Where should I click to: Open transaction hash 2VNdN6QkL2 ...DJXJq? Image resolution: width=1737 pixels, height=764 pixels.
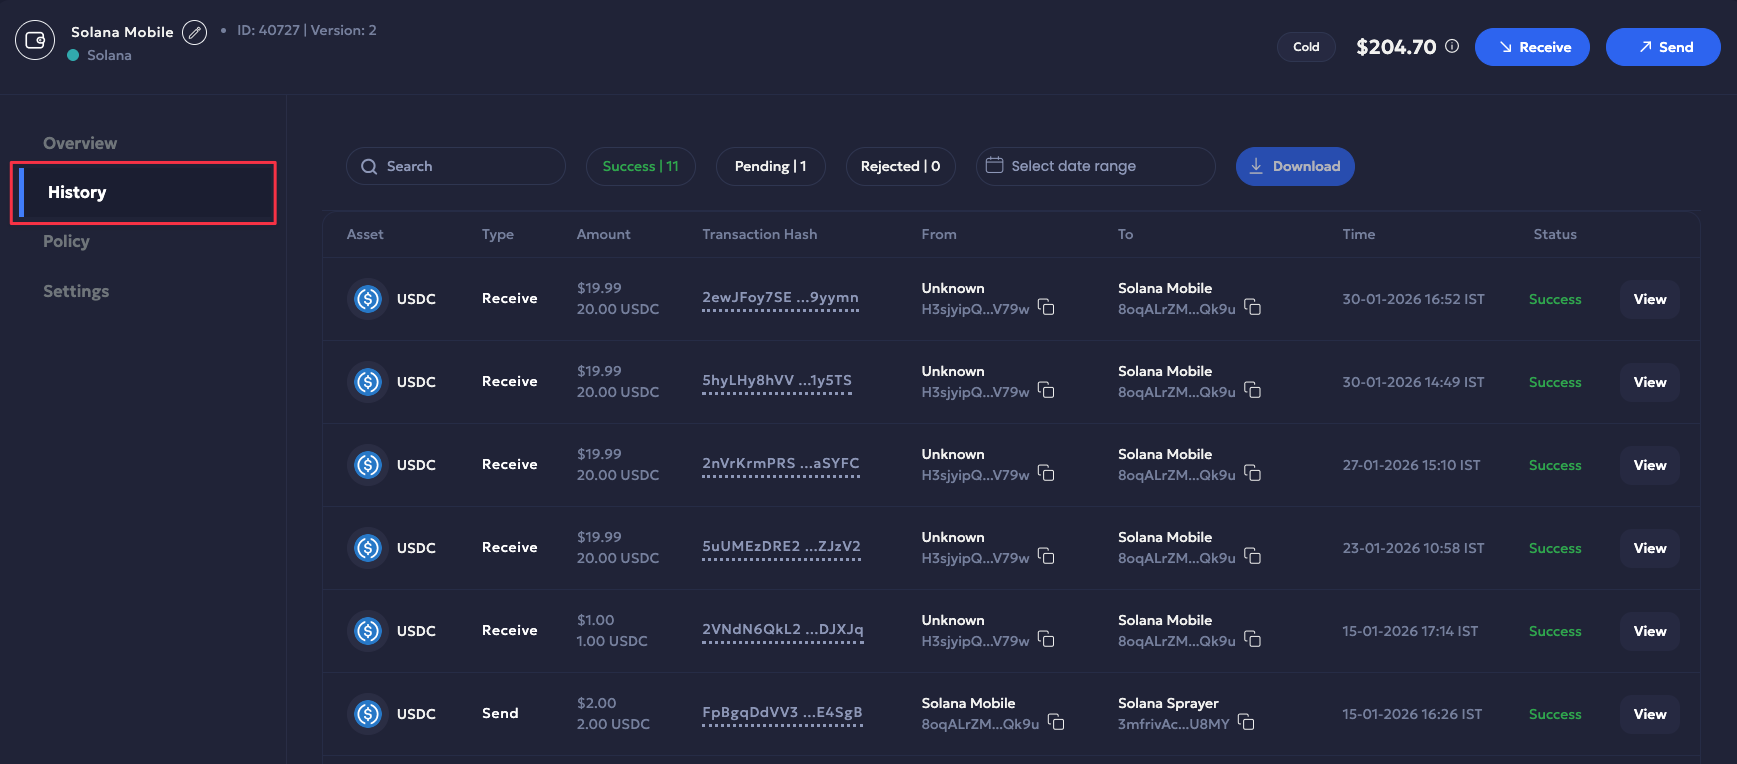[783, 630]
